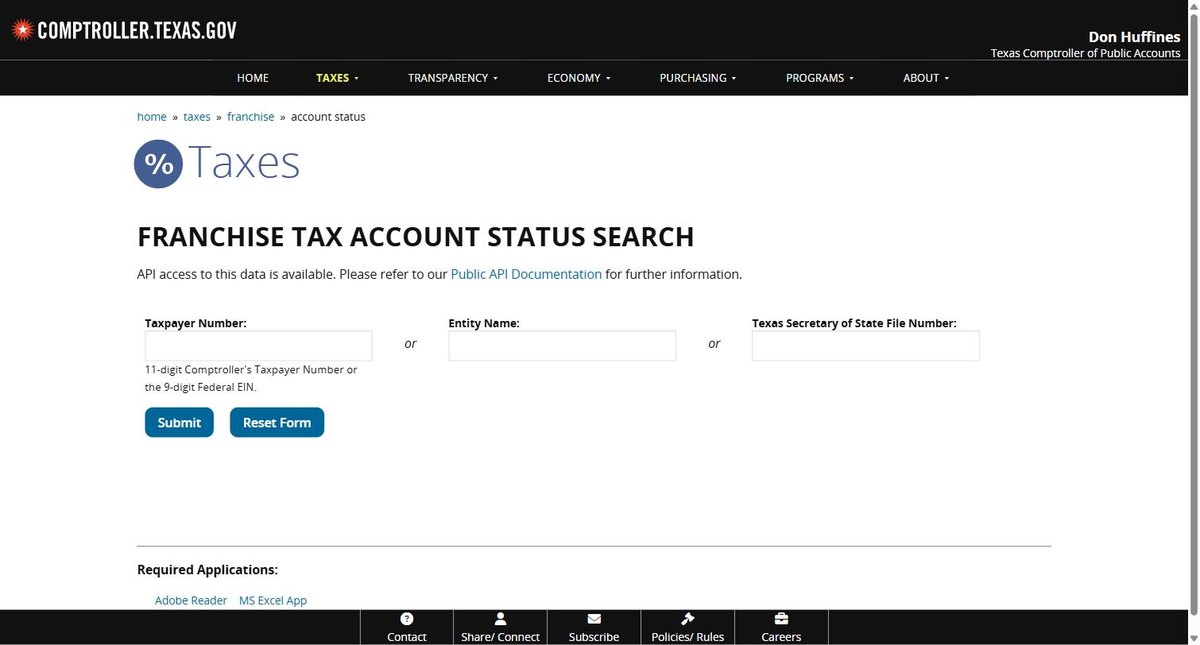Focus the Secretary of State File Number field
1200x645 pixels.
click(866, 346)
